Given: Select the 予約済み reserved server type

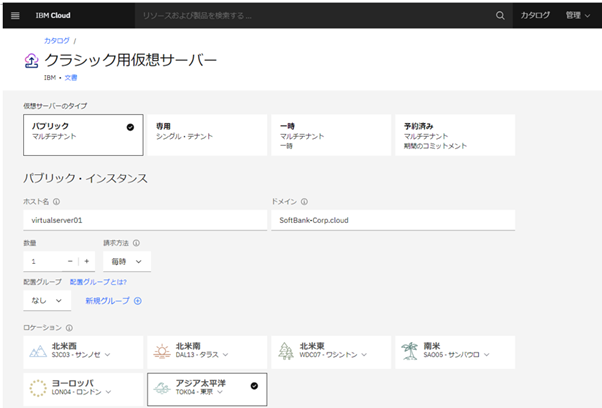Looking at the screenshot, I should (x=454, y=134).
